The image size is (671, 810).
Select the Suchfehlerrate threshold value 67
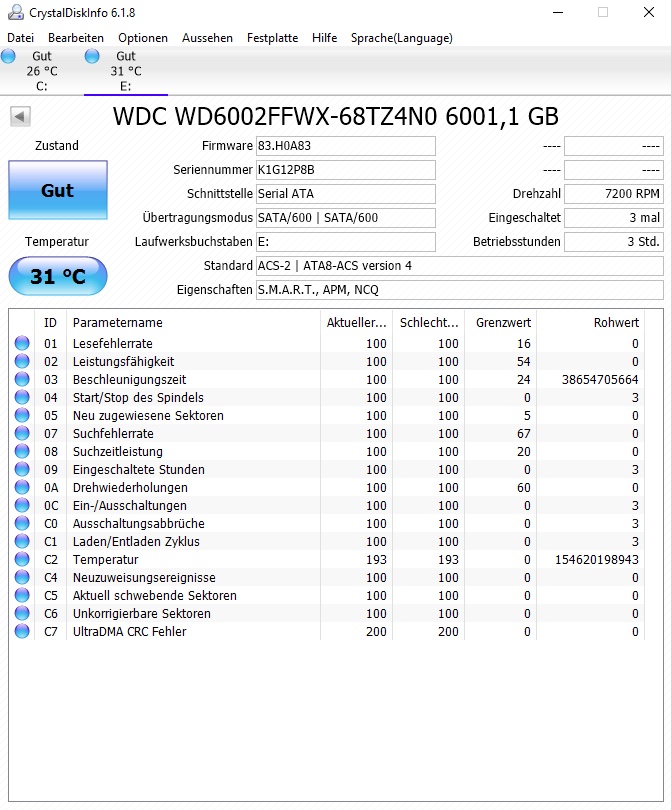pyautogui.click(x=524, y=433)
